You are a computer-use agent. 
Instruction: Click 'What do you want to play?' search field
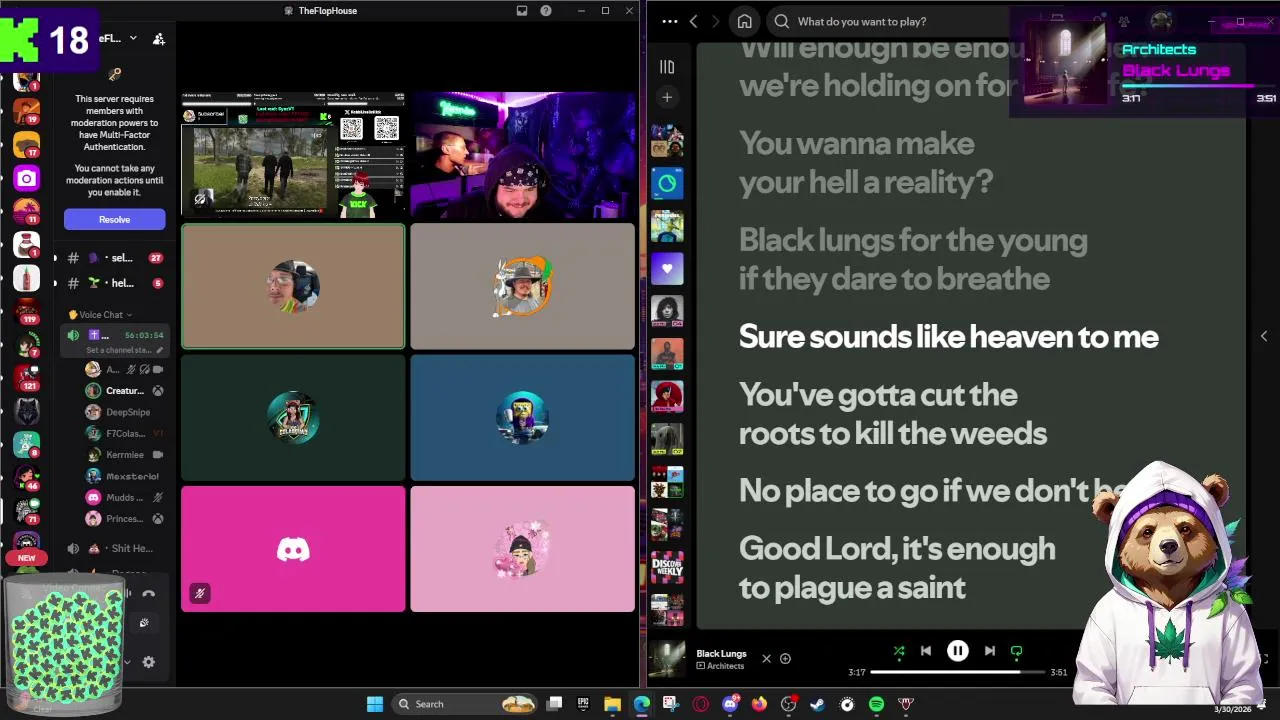click(x=890, y=21)
